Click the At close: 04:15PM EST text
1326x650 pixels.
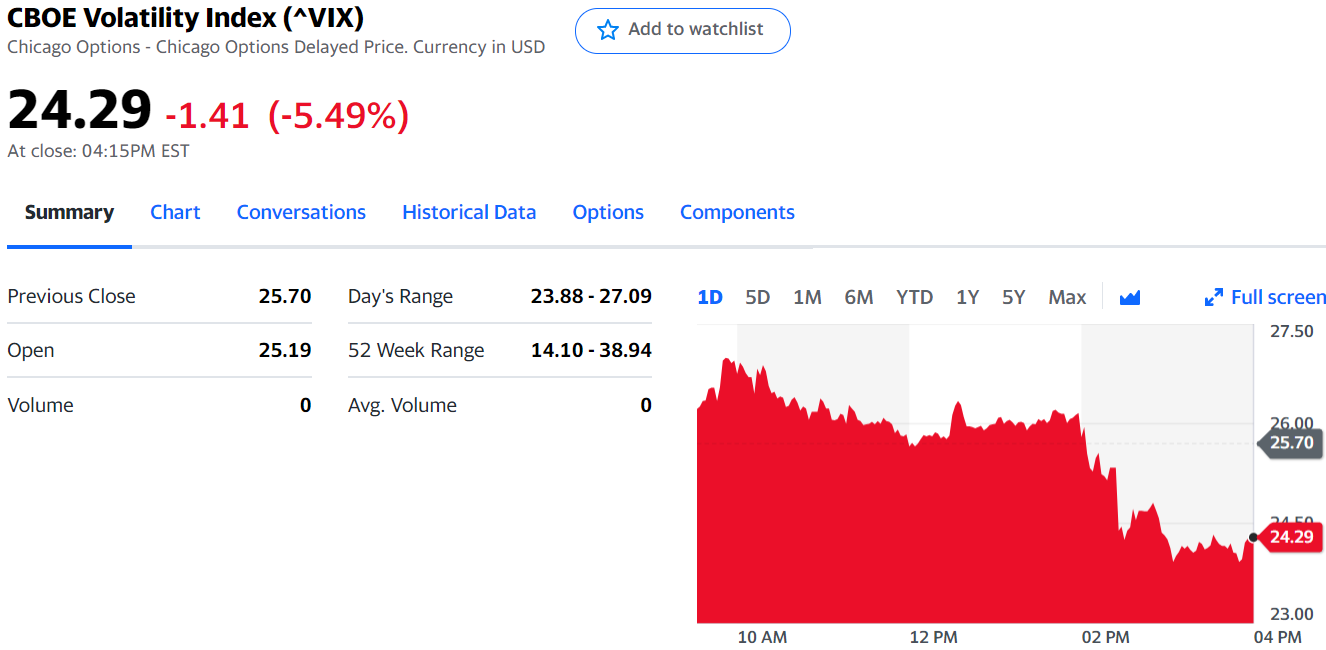98,151
